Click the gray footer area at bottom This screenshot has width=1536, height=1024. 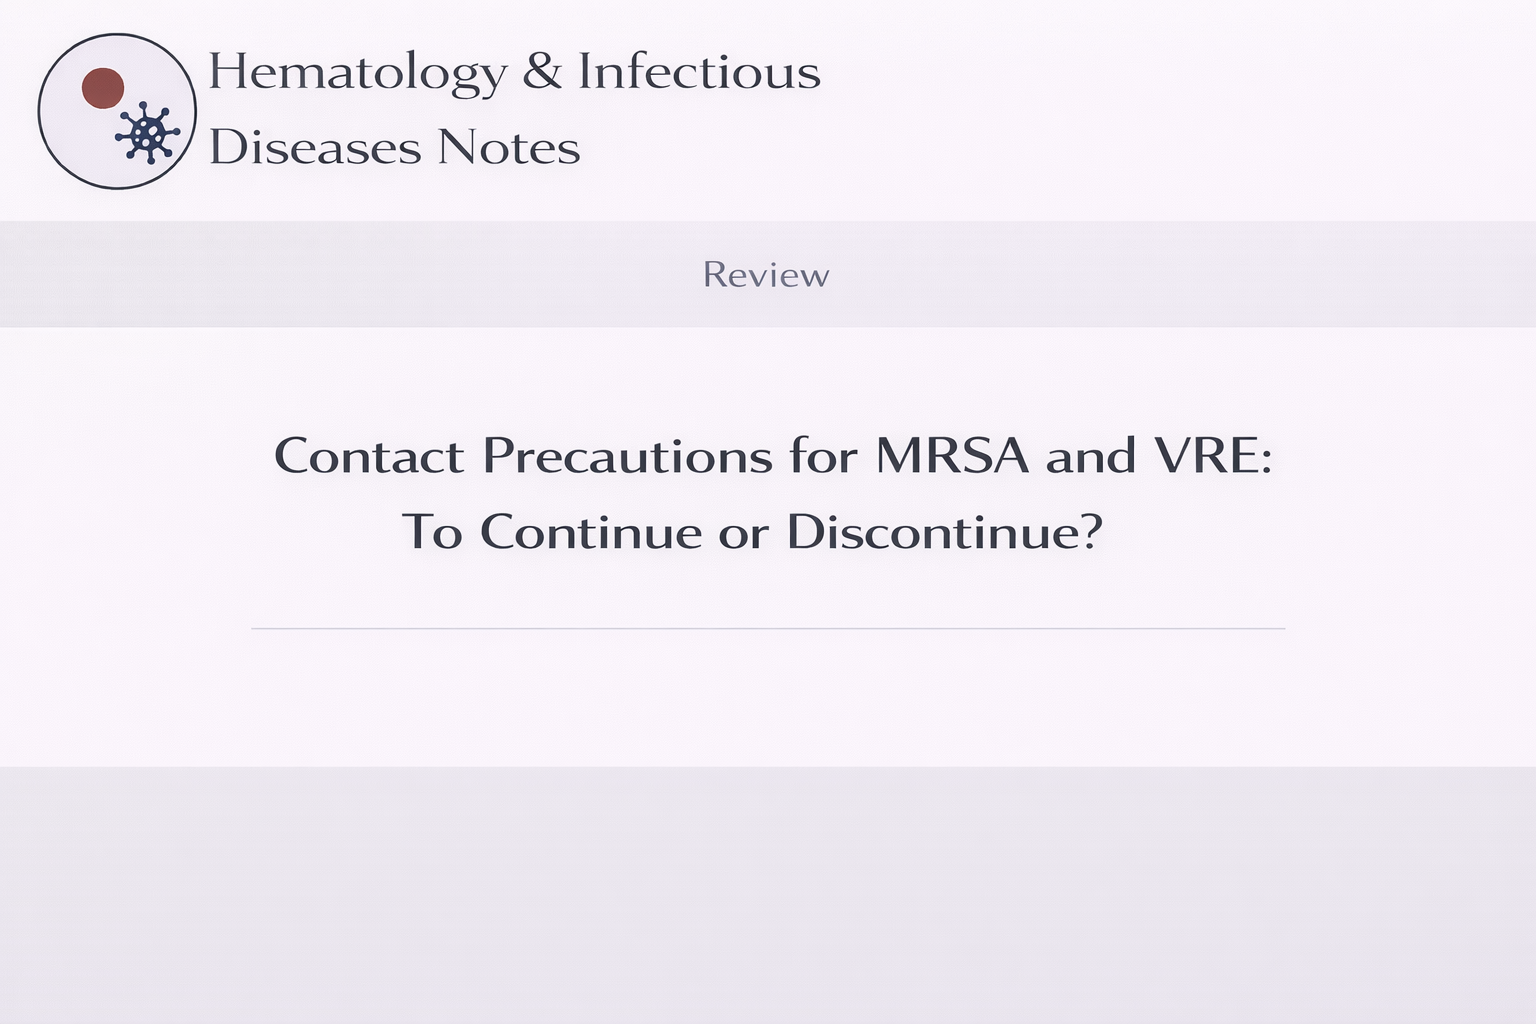click(x=768, y=895)
